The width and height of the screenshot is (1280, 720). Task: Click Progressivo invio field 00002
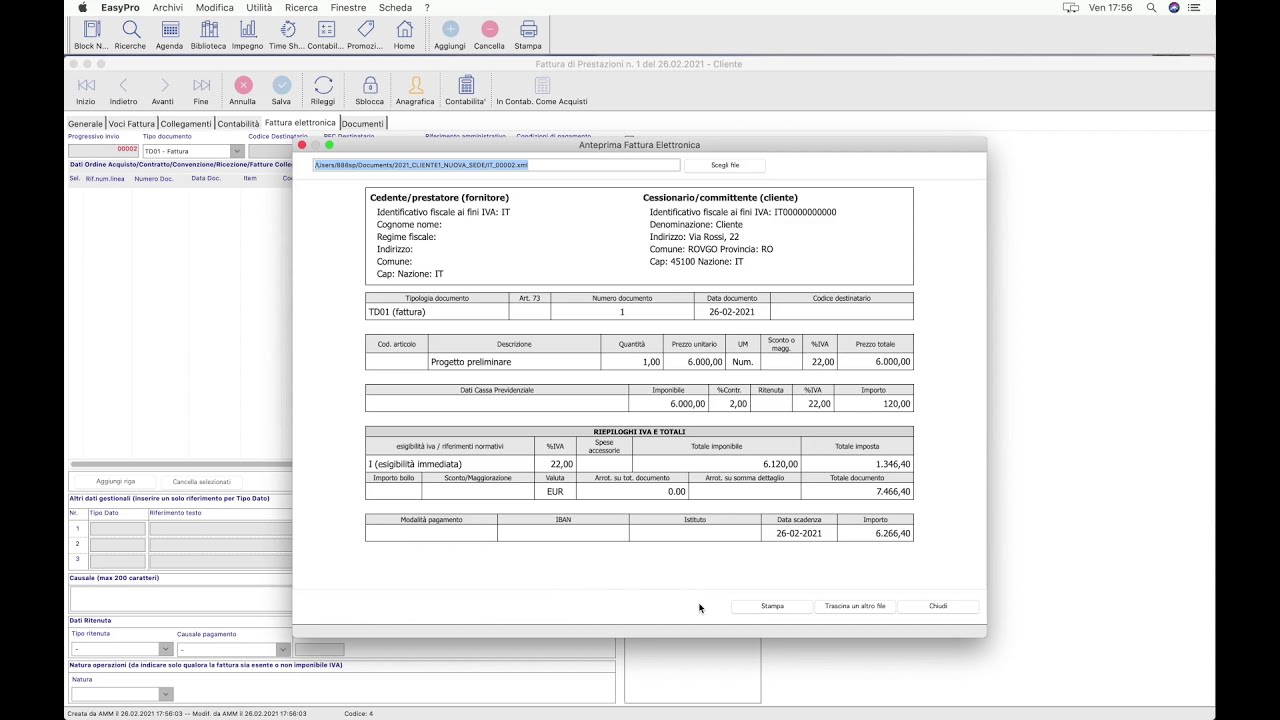(x=104, y=150)
